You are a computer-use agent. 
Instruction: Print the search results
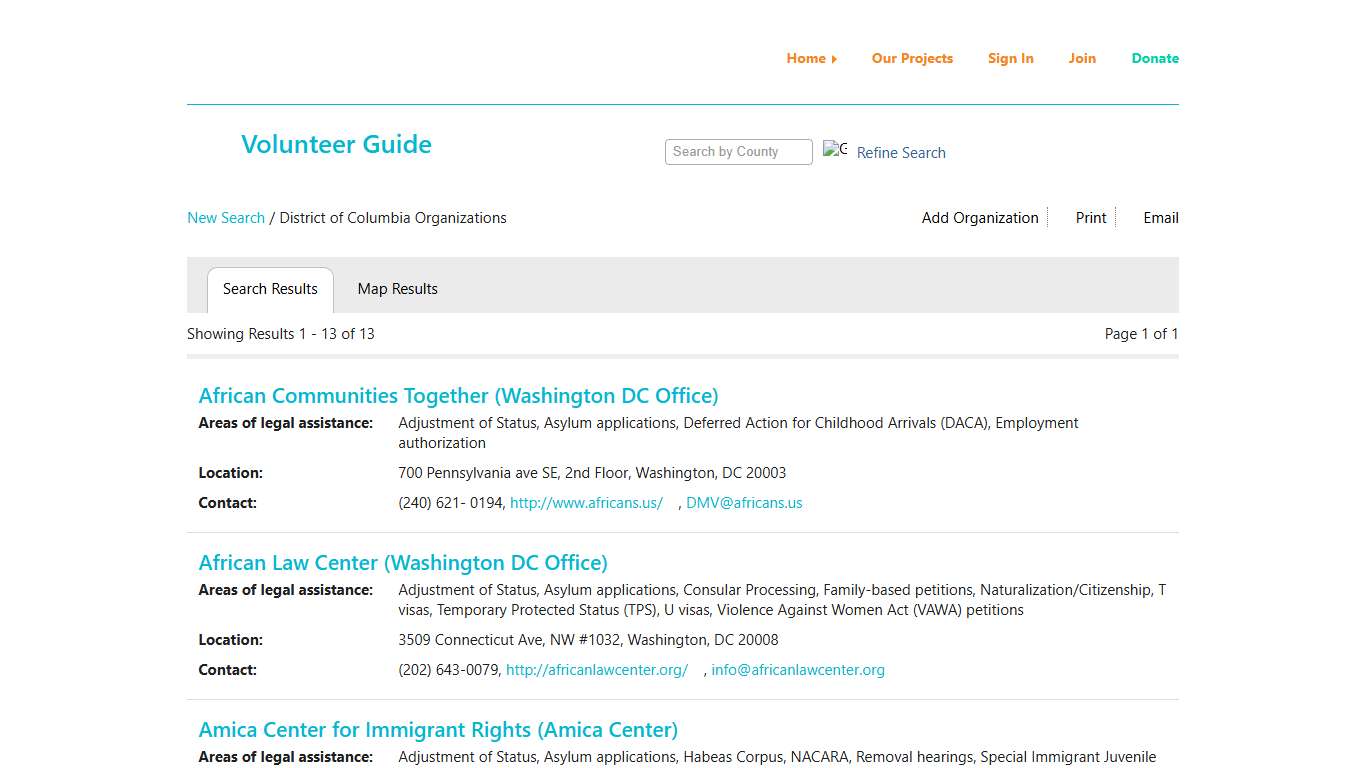coord(1090,217)
